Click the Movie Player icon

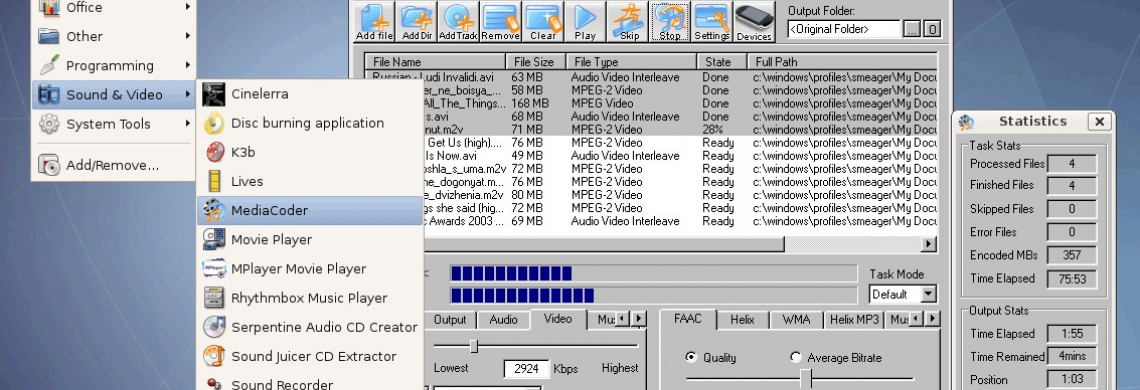click(x=214, y=239)
